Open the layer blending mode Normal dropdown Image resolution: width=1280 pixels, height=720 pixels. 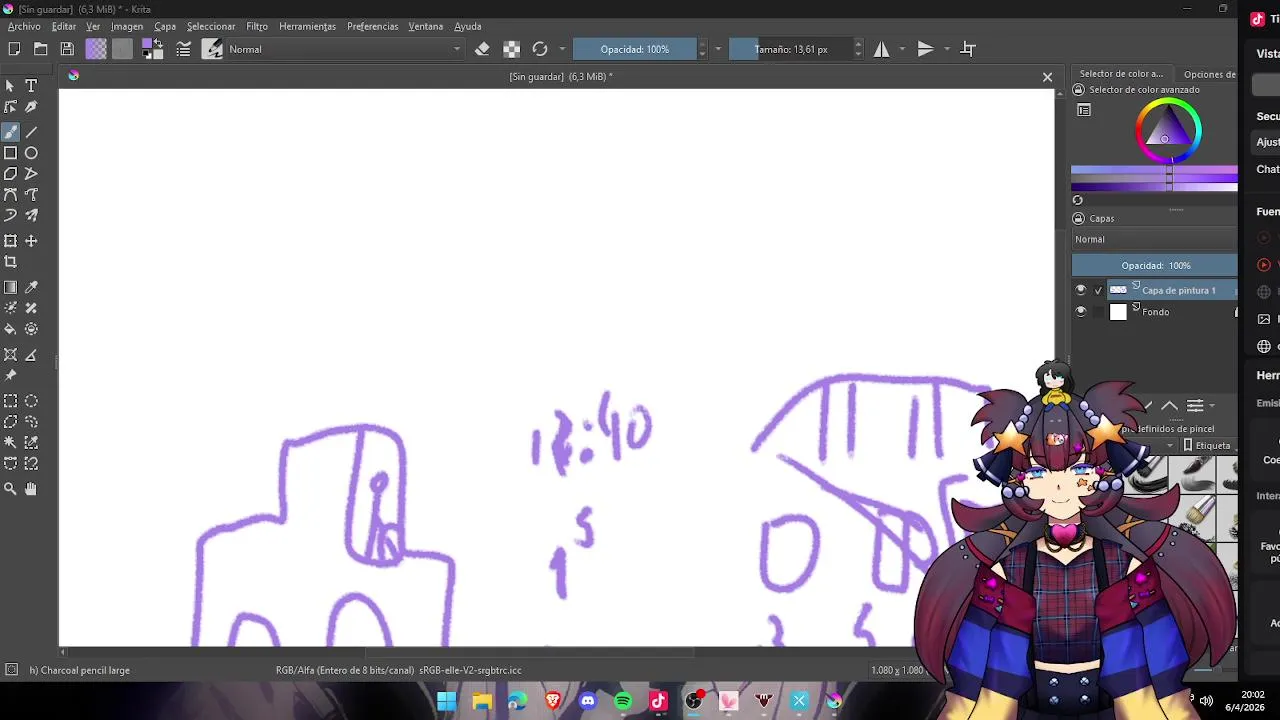(1154, 239)
